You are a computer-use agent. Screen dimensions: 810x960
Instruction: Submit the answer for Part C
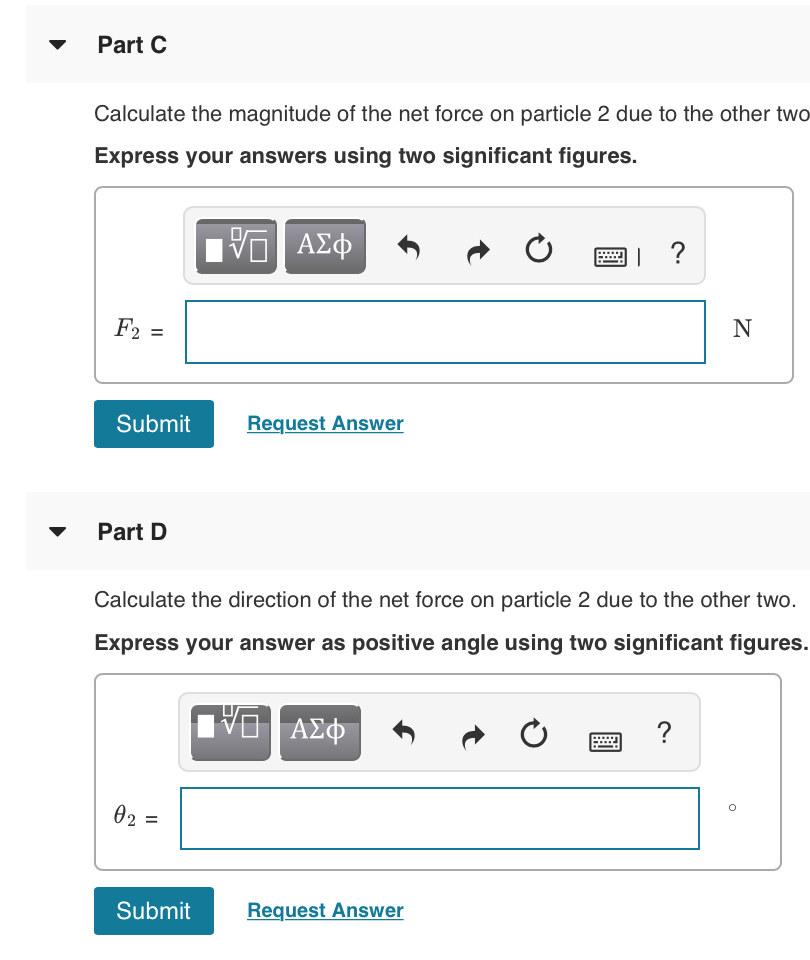coord(153,423)
